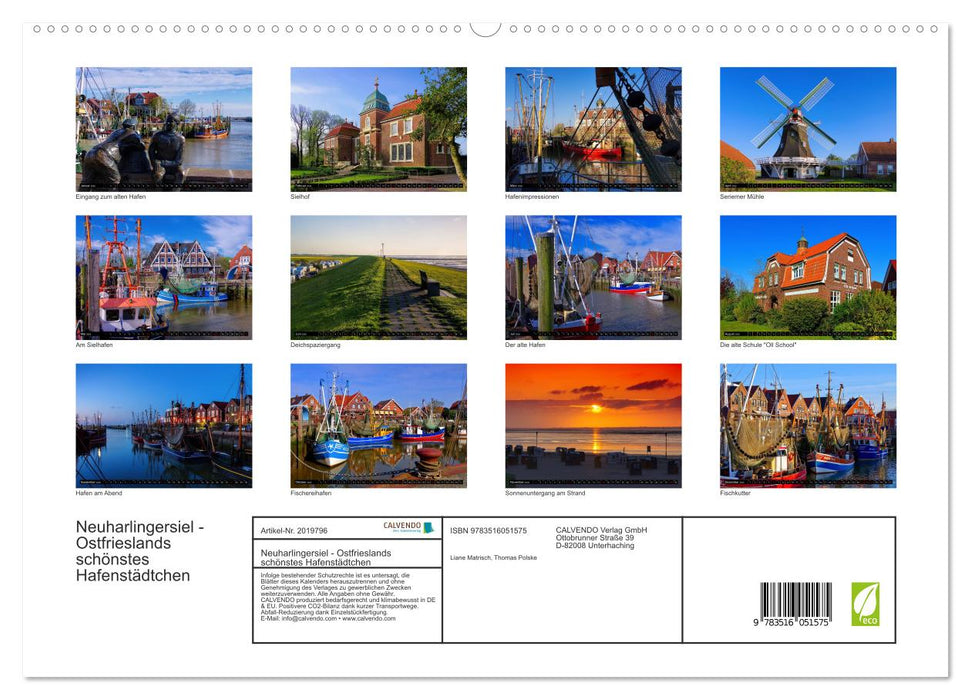Select the "Der alte Hafen" image
971x700 pixels.
[592, 277]
